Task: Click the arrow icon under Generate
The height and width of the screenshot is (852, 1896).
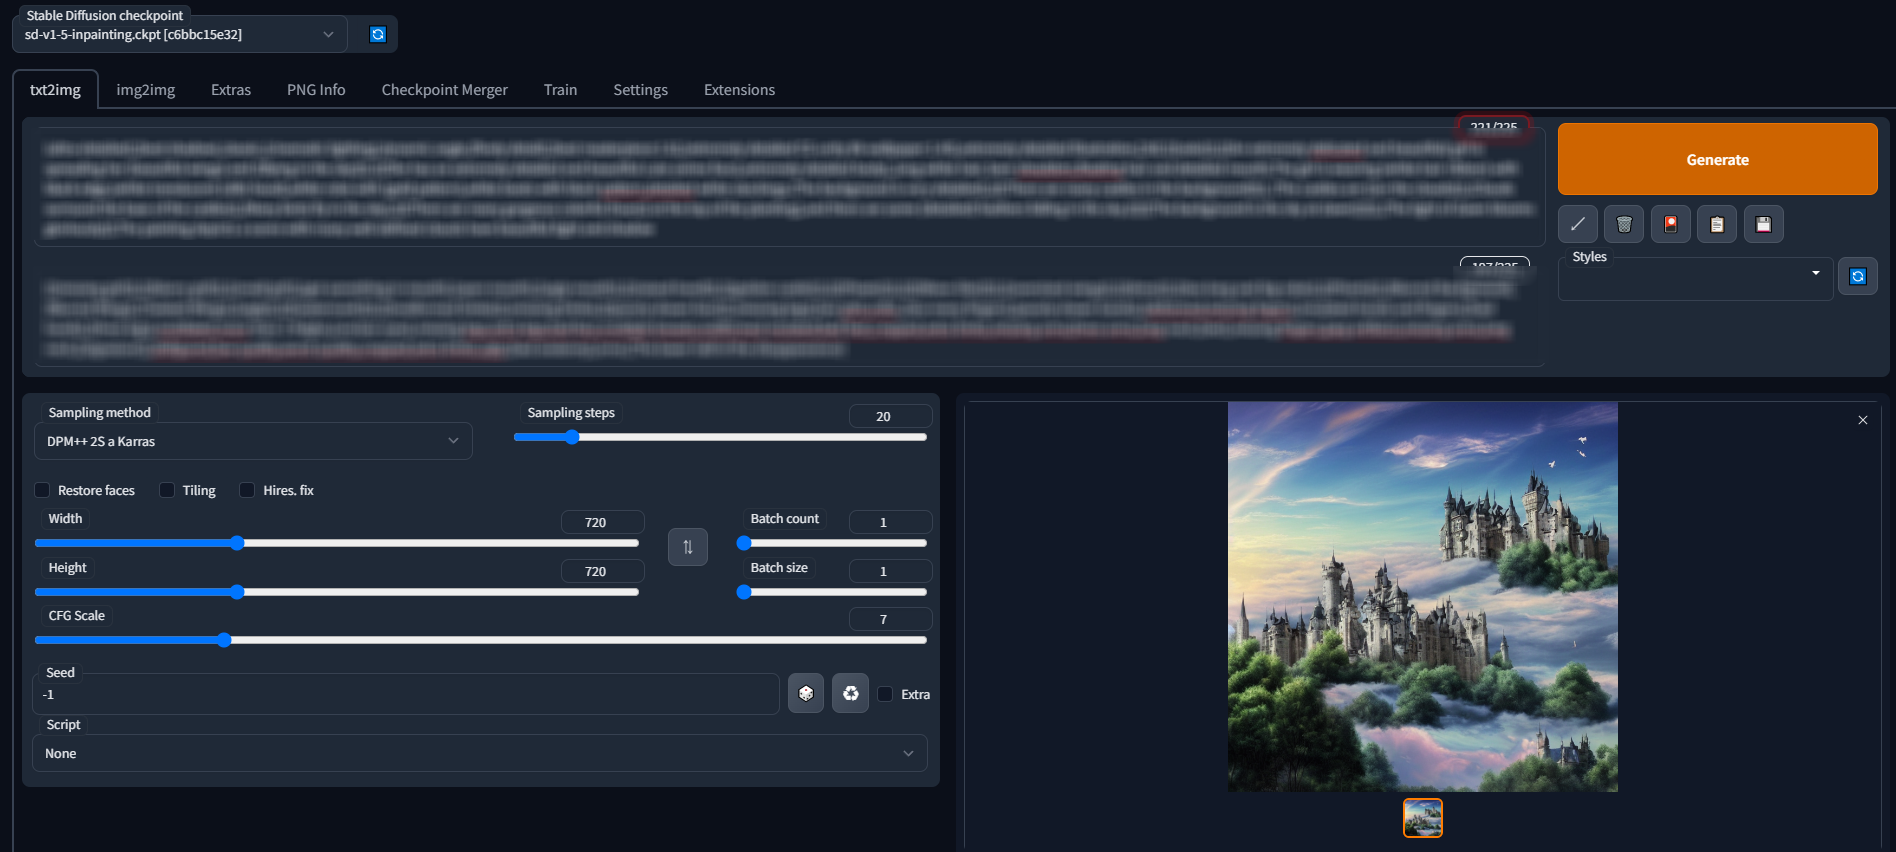Action: click(x=1577, y=224)
